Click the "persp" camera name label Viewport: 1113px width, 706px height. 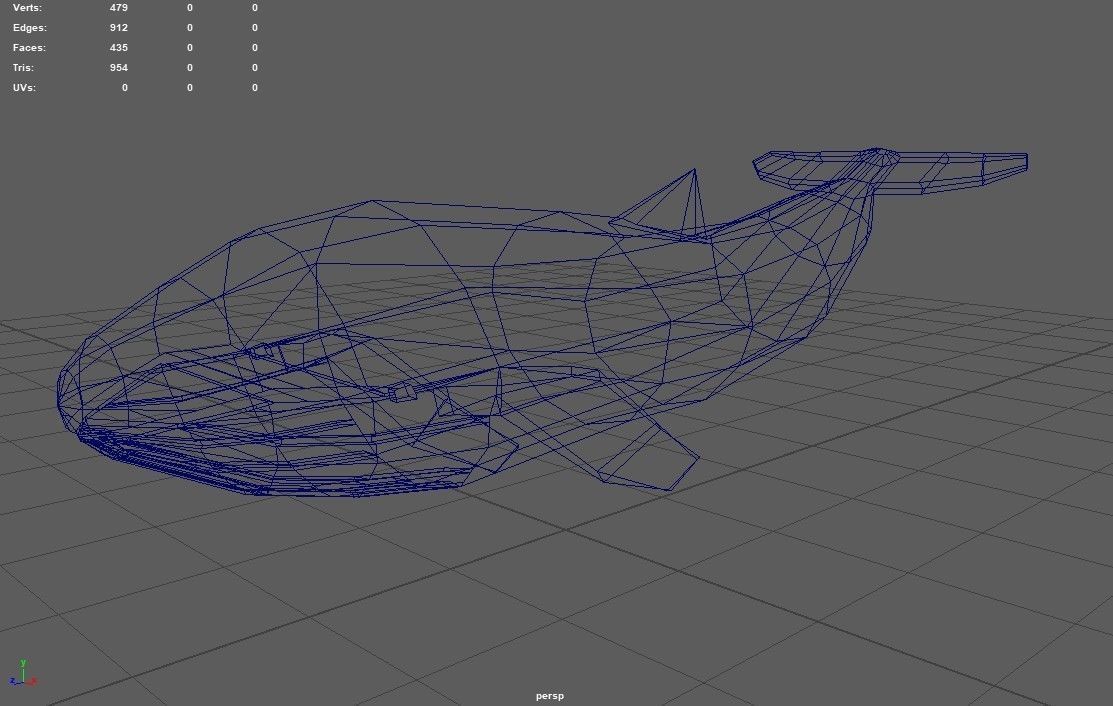549,696
